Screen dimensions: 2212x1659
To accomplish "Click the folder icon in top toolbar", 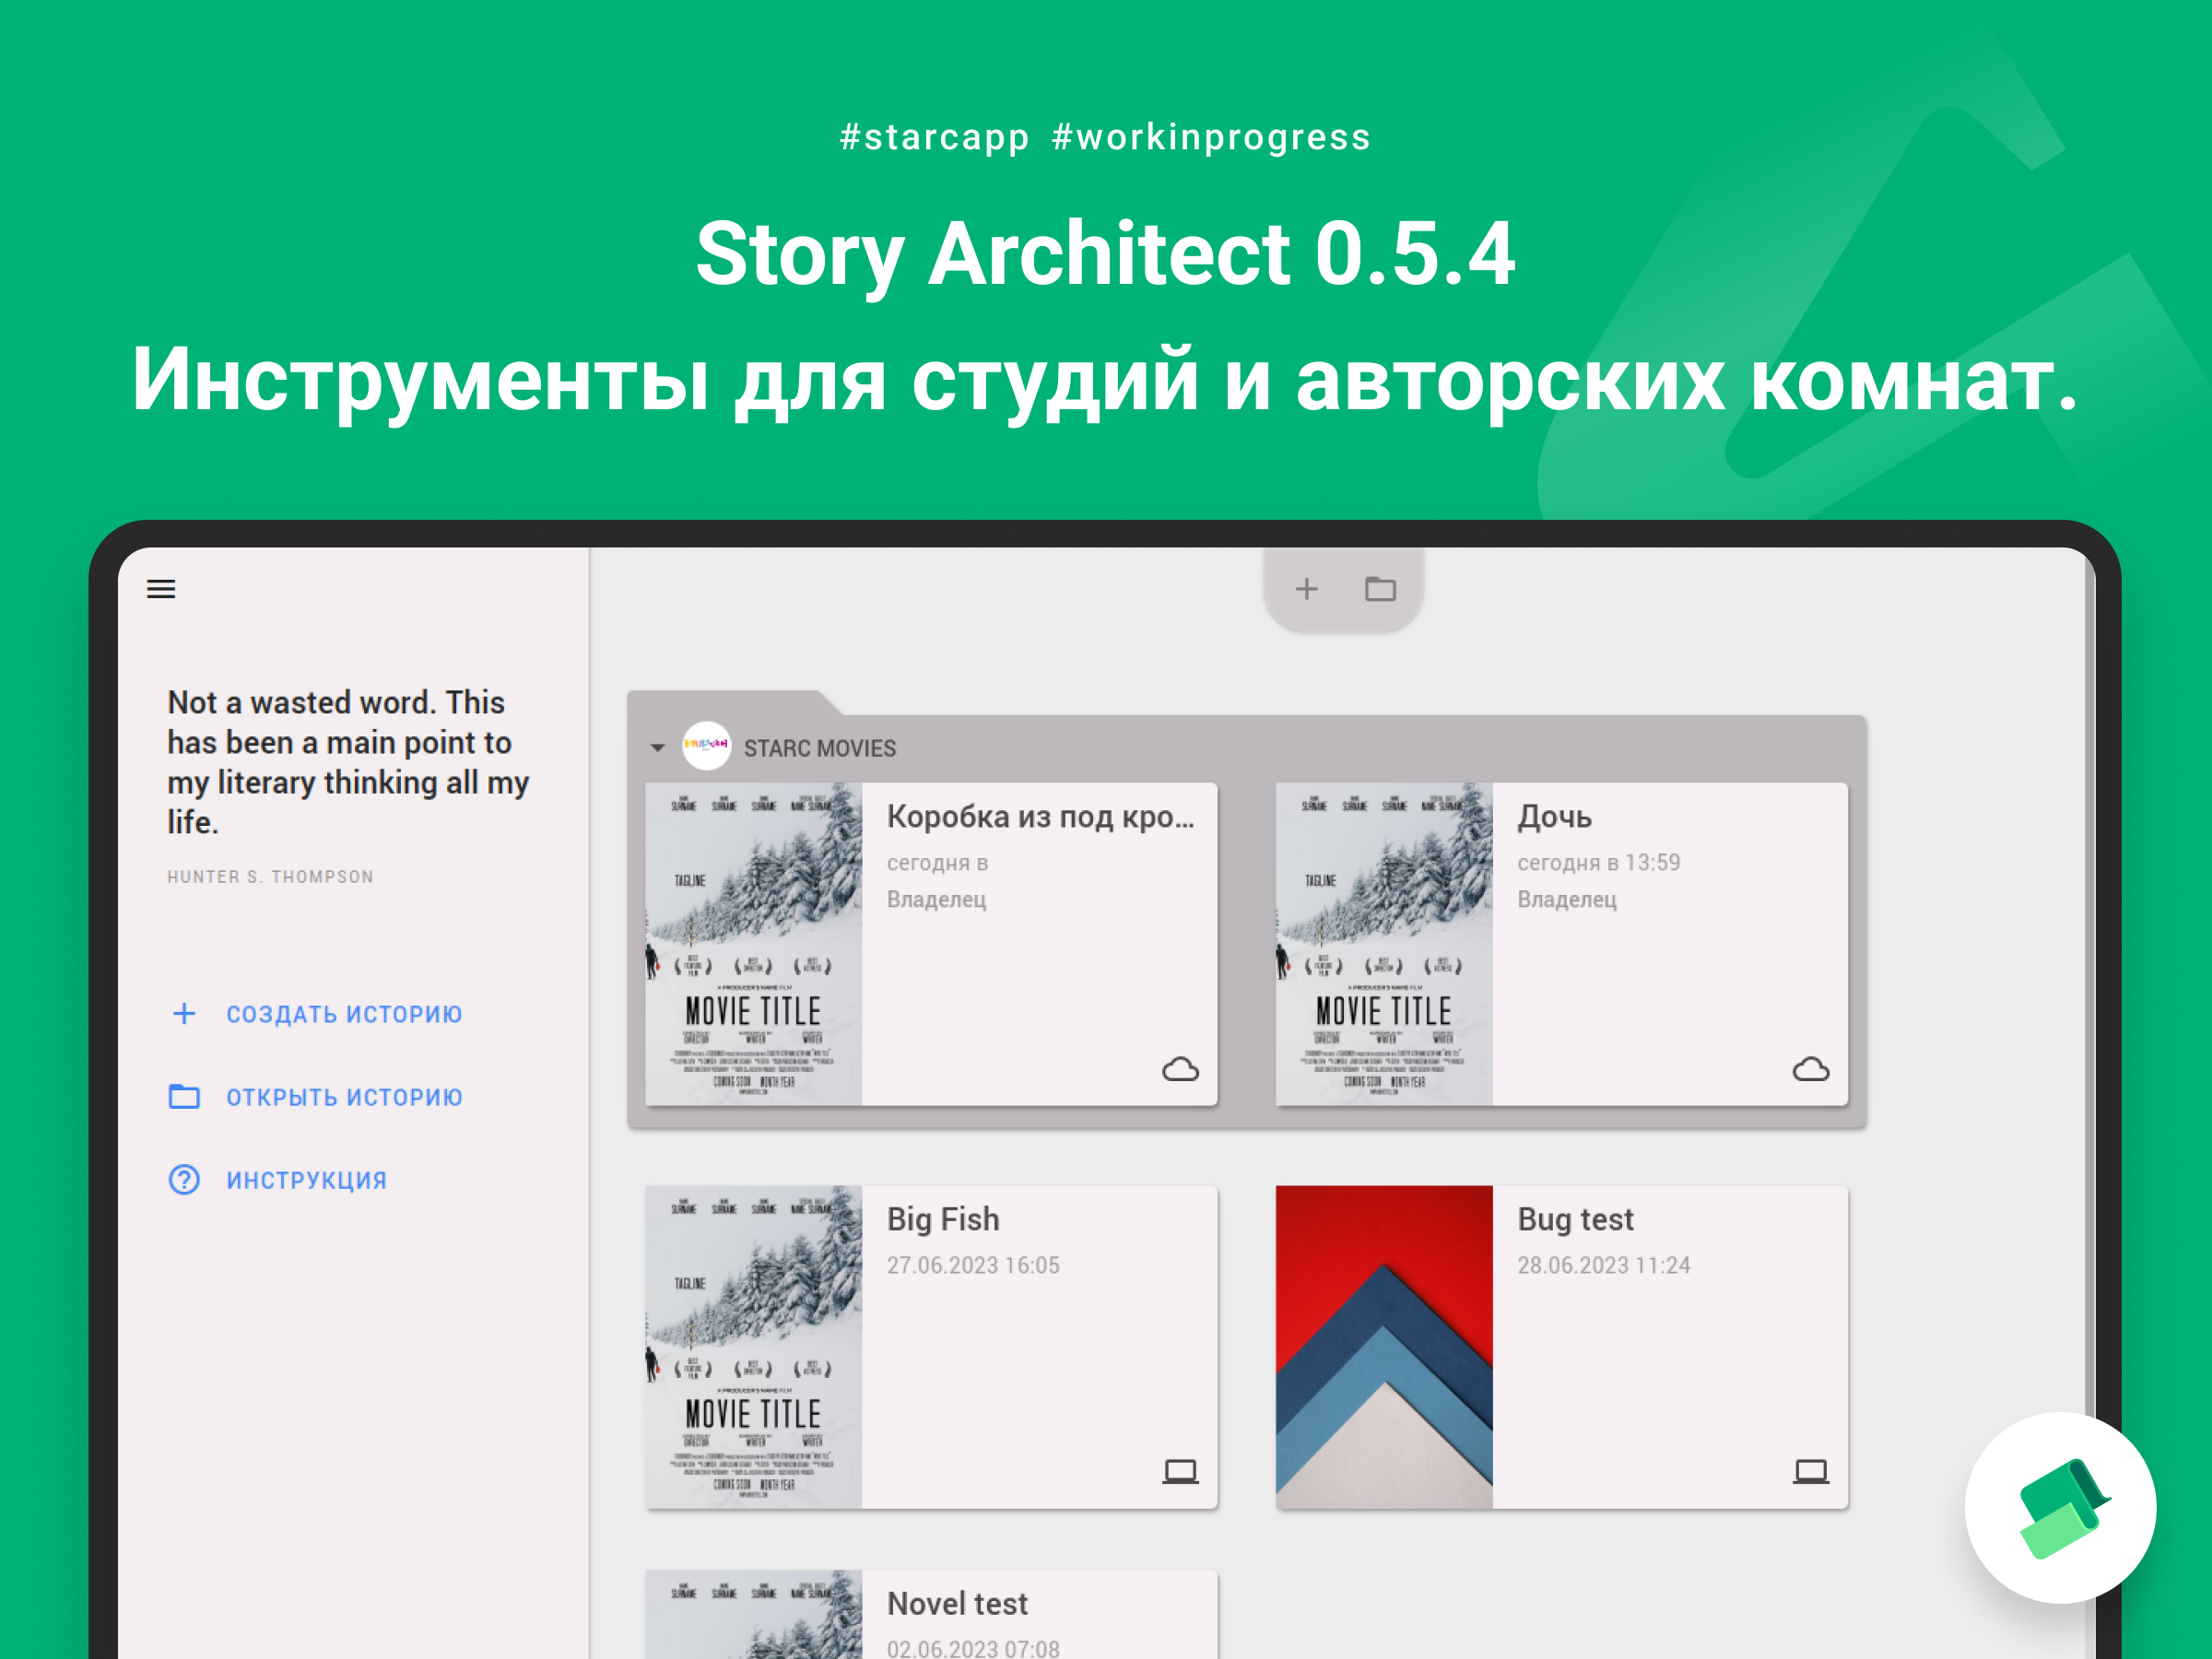I will tap(1380, 589).
